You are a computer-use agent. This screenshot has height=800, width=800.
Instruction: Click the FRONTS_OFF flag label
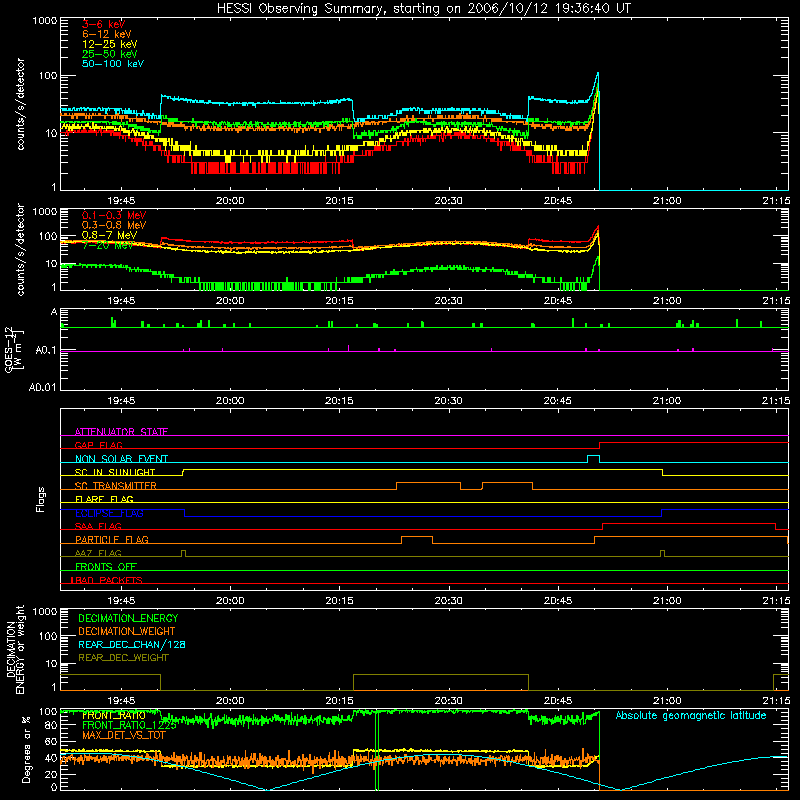[x=106, y=566]
